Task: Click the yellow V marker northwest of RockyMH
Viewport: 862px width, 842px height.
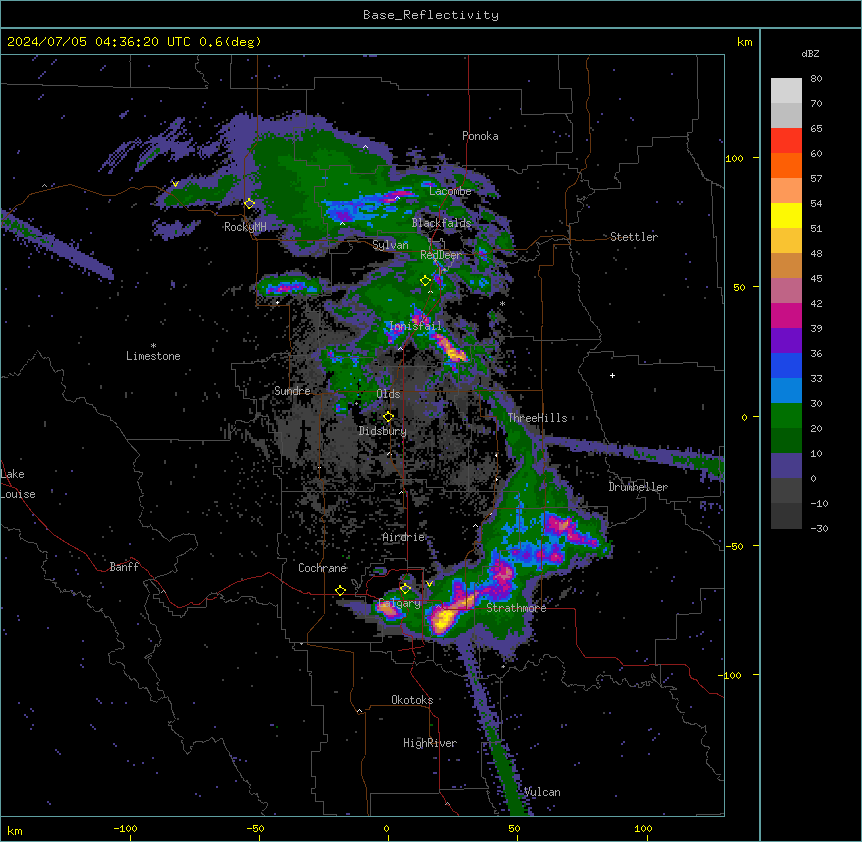Action: tap(175, 184)
